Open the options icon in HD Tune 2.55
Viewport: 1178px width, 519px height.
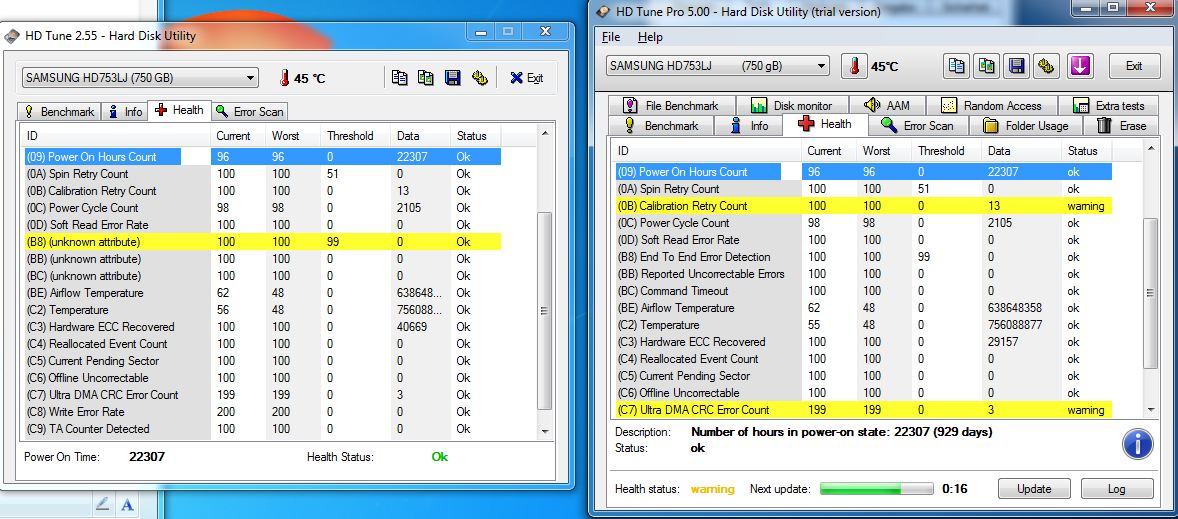click(479, 77)
